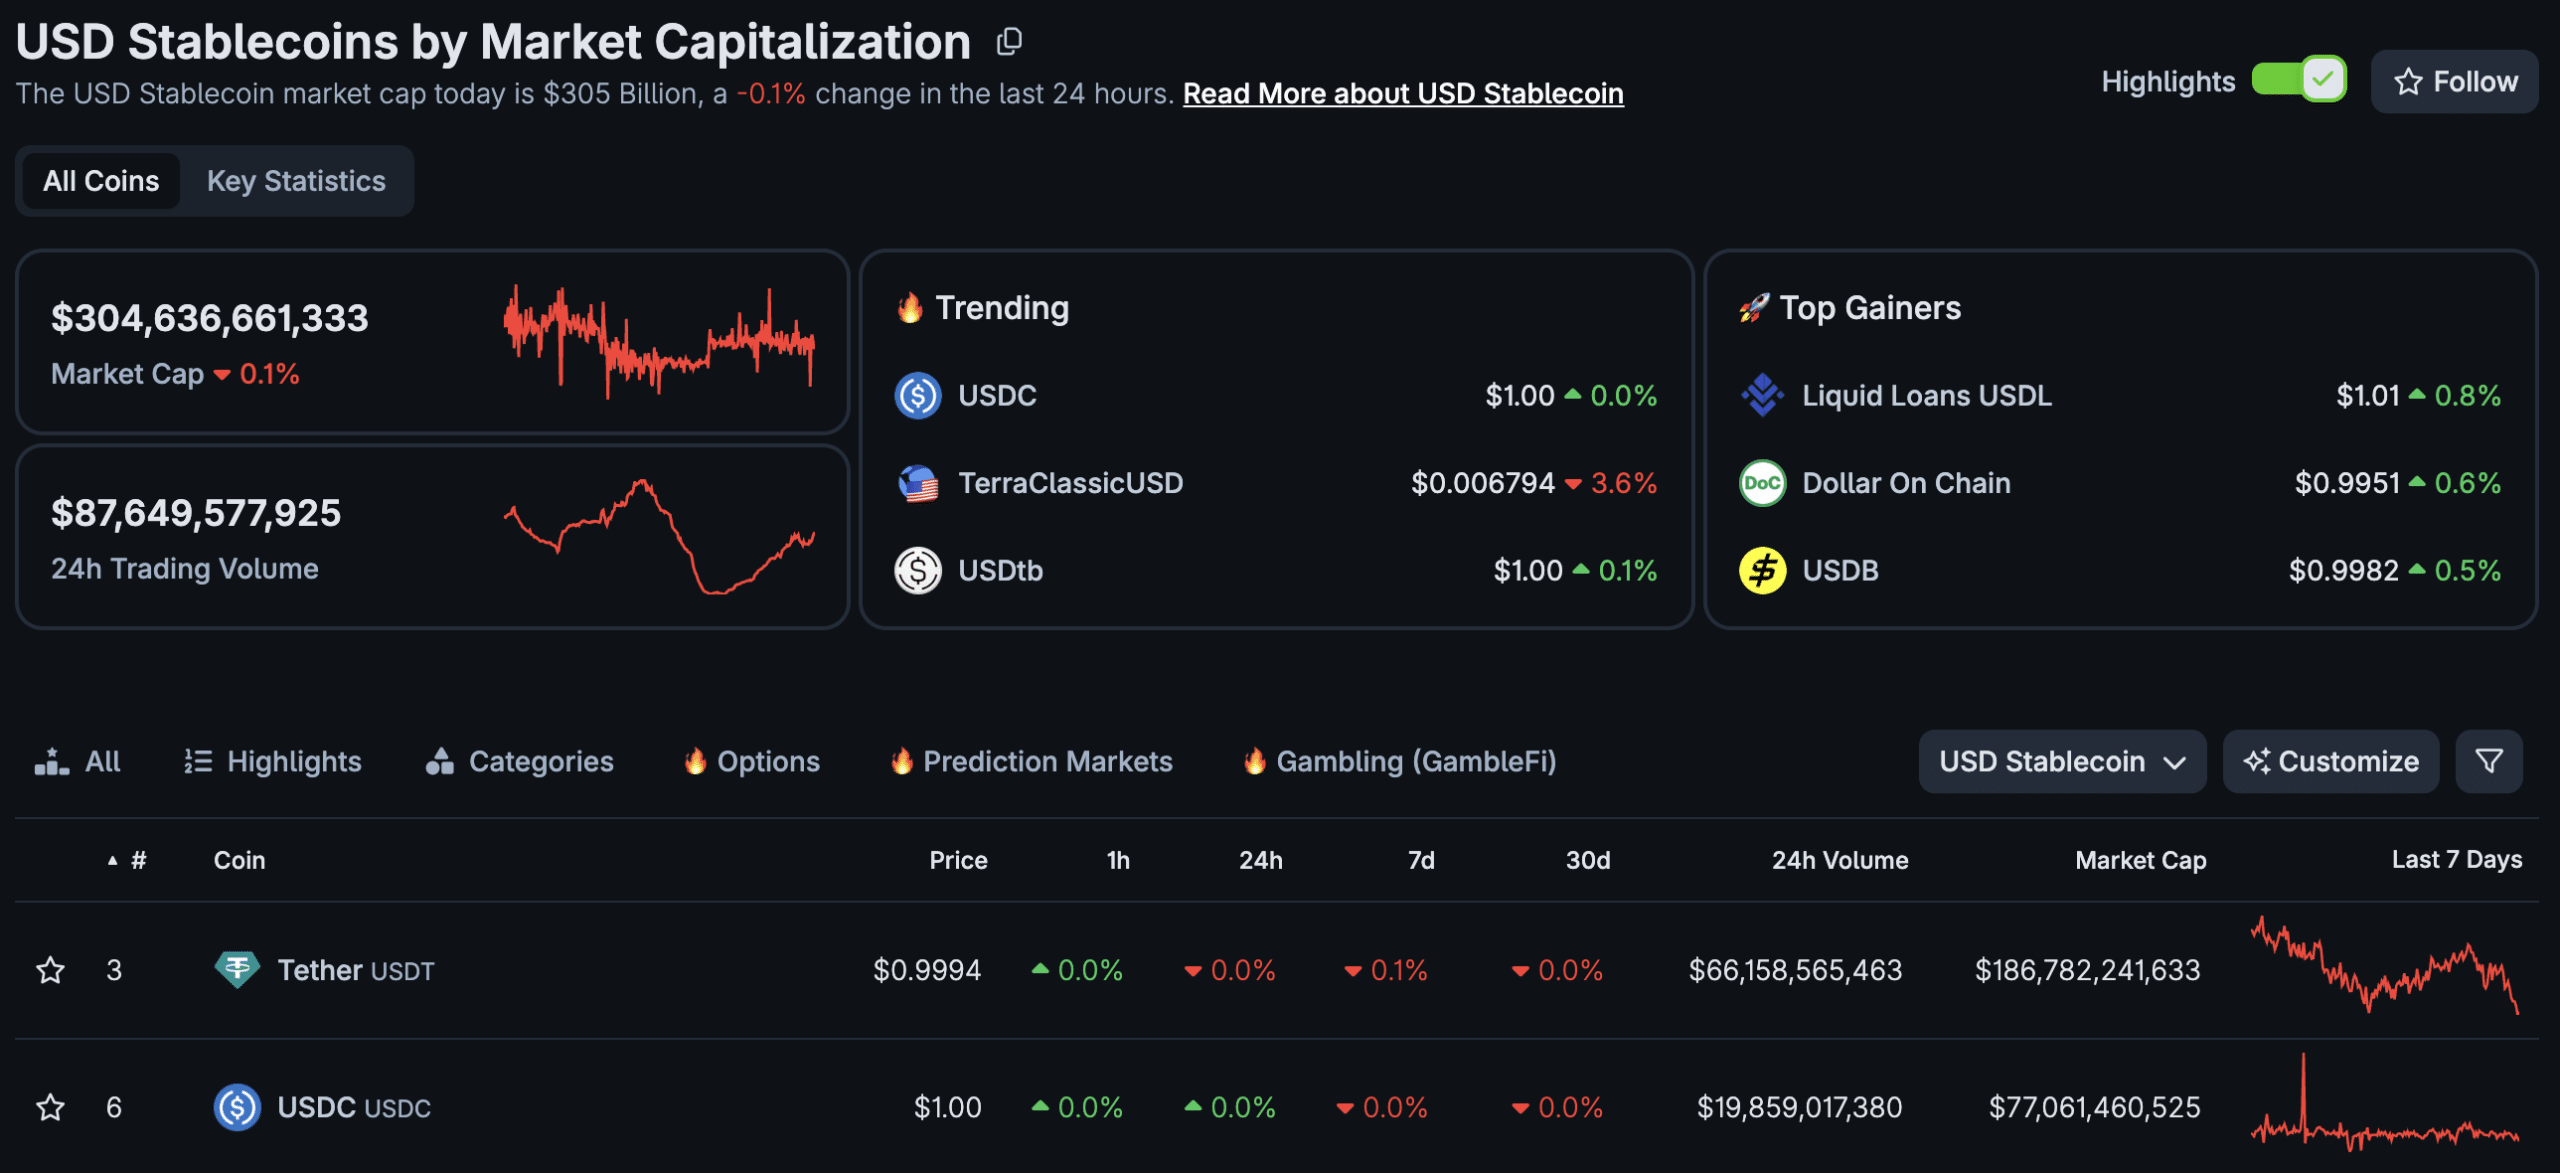2560x1173 pixels.
Task: Switch to the Key Statistics tab
Action: coord(296,180)
